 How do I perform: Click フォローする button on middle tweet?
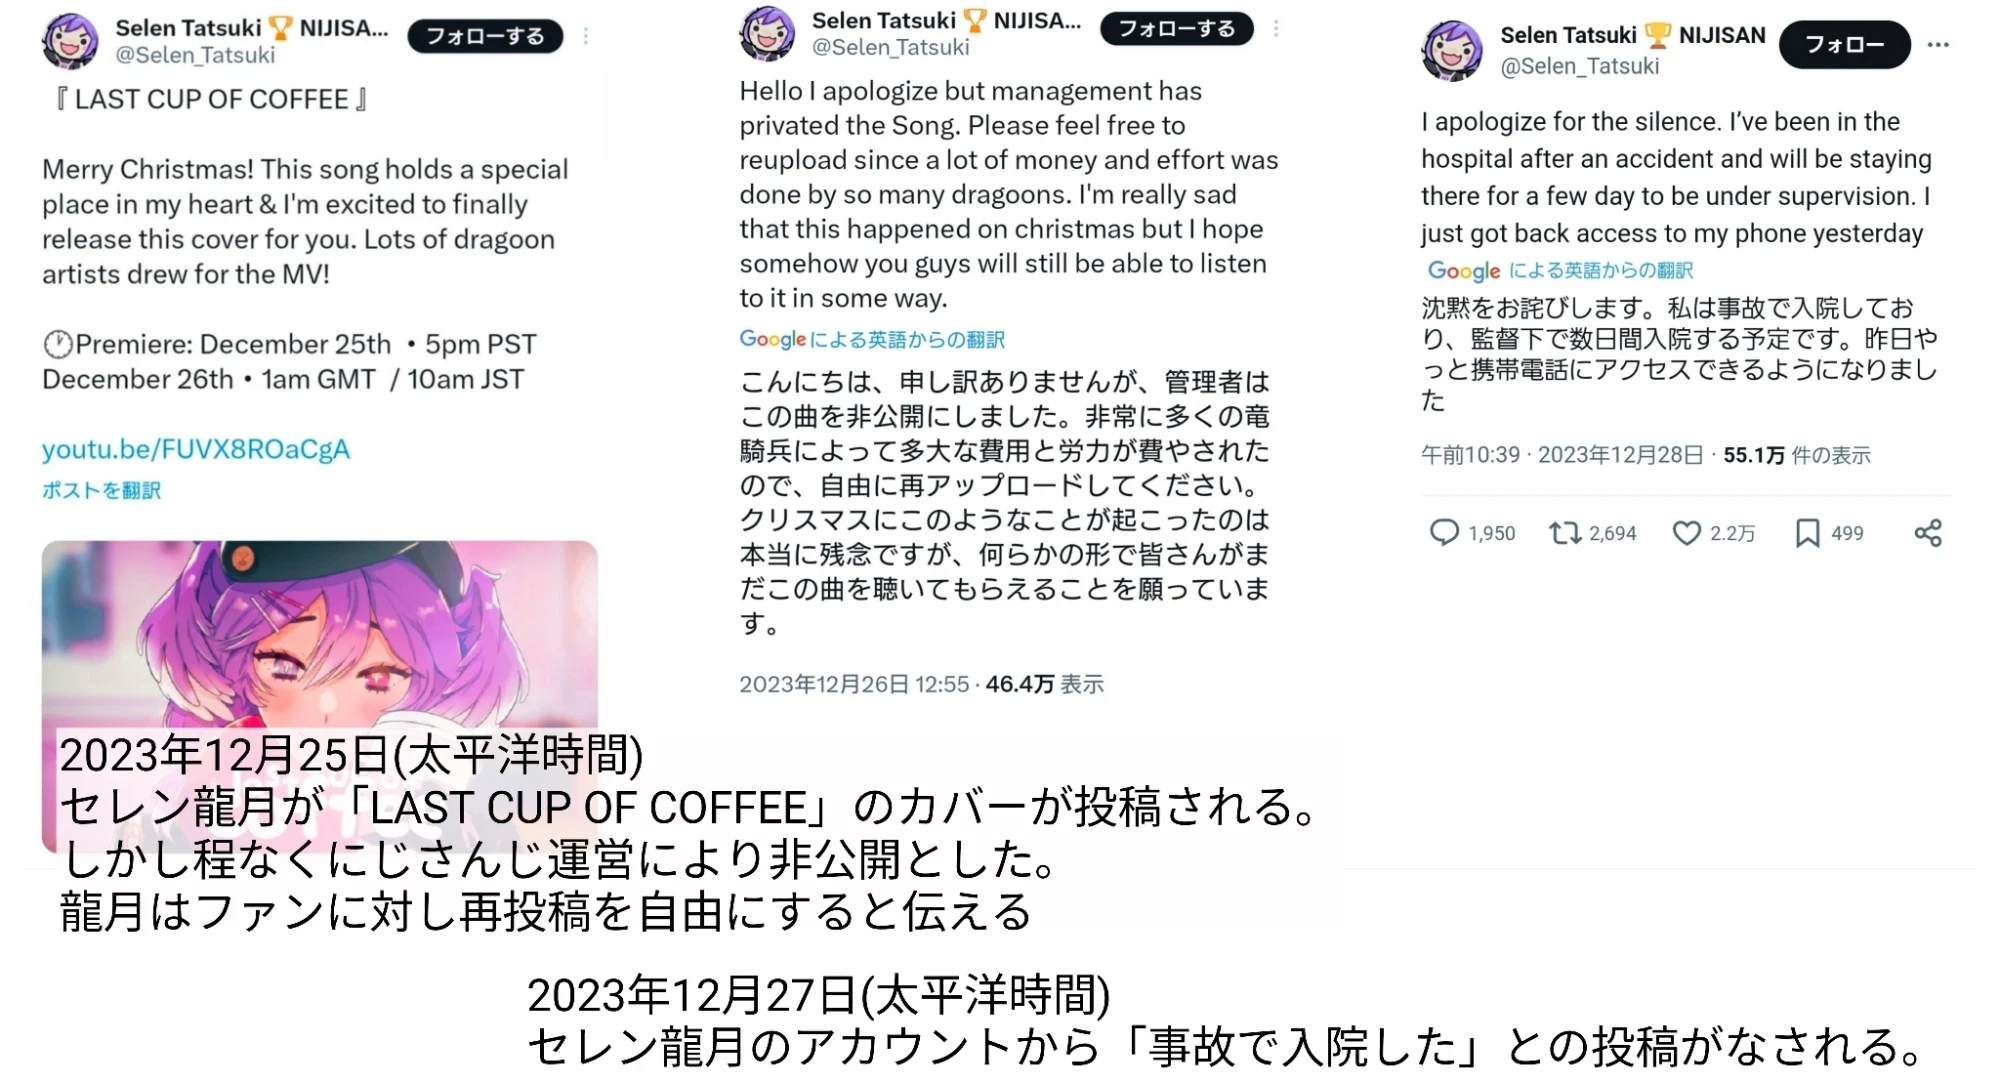[x=1176, y=29]
